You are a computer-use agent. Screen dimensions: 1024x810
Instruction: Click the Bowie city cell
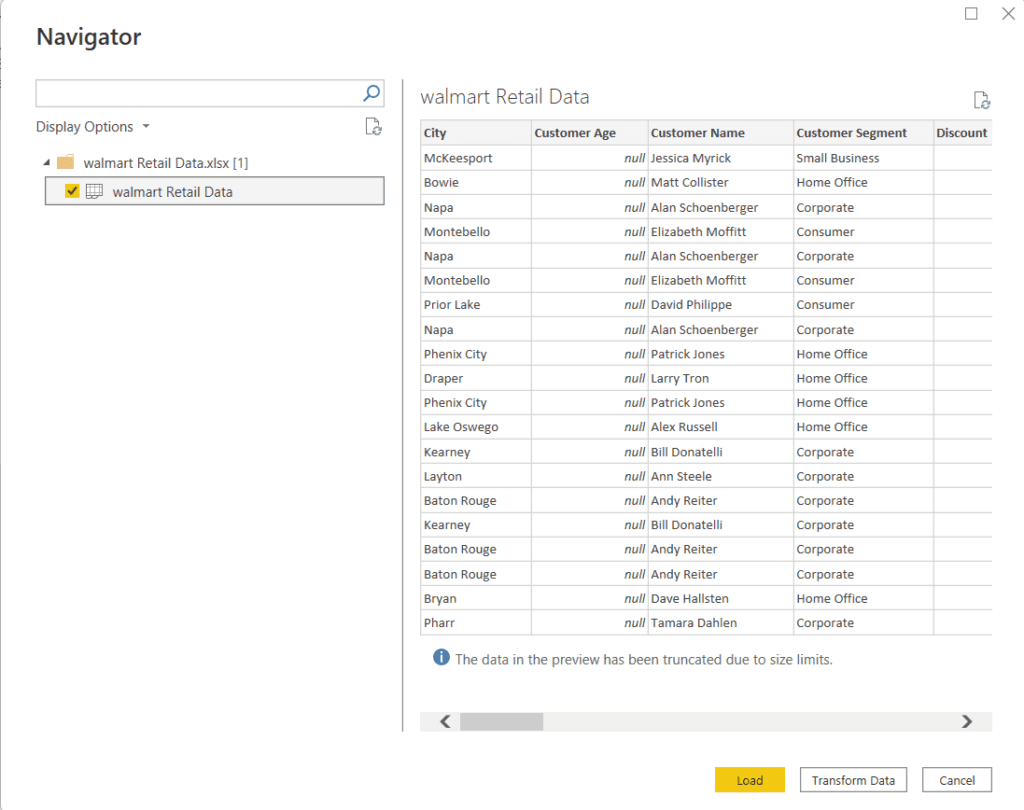[476, 182]
